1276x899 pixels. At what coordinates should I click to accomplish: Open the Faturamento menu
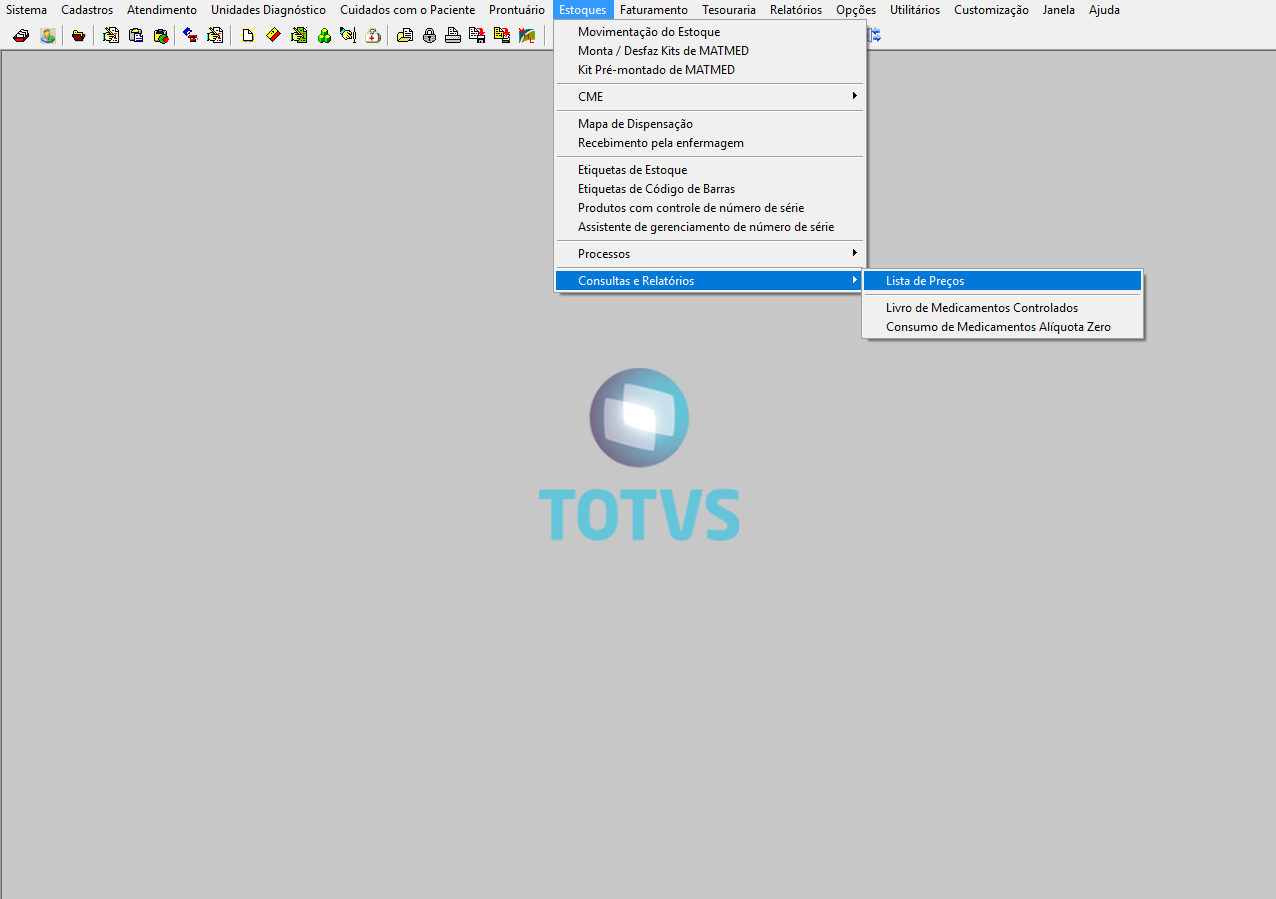pos(654,10)
